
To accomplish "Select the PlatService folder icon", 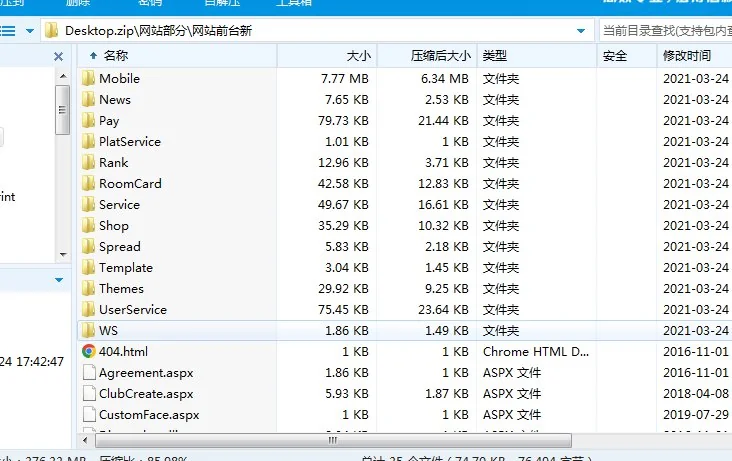I will pos(88,142).
